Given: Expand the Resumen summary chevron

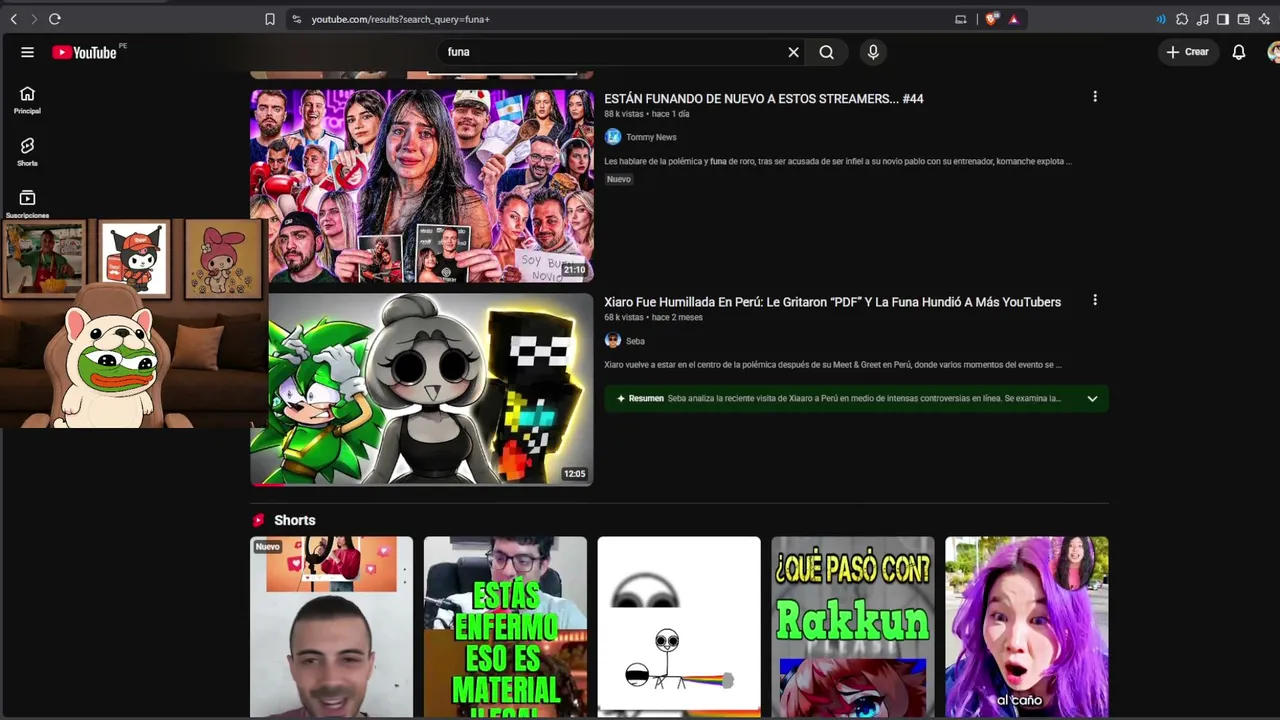Looking at the screenshot, I should click(1092, 399).
